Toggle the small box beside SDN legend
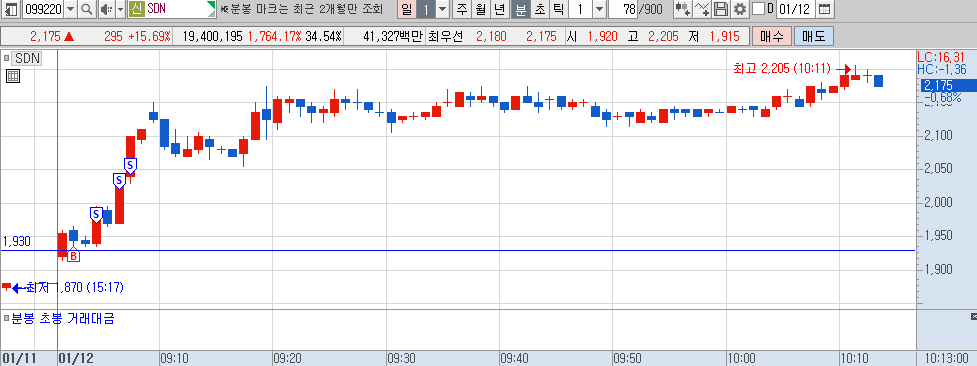The image size is (977, 366). tap(7, 59)
